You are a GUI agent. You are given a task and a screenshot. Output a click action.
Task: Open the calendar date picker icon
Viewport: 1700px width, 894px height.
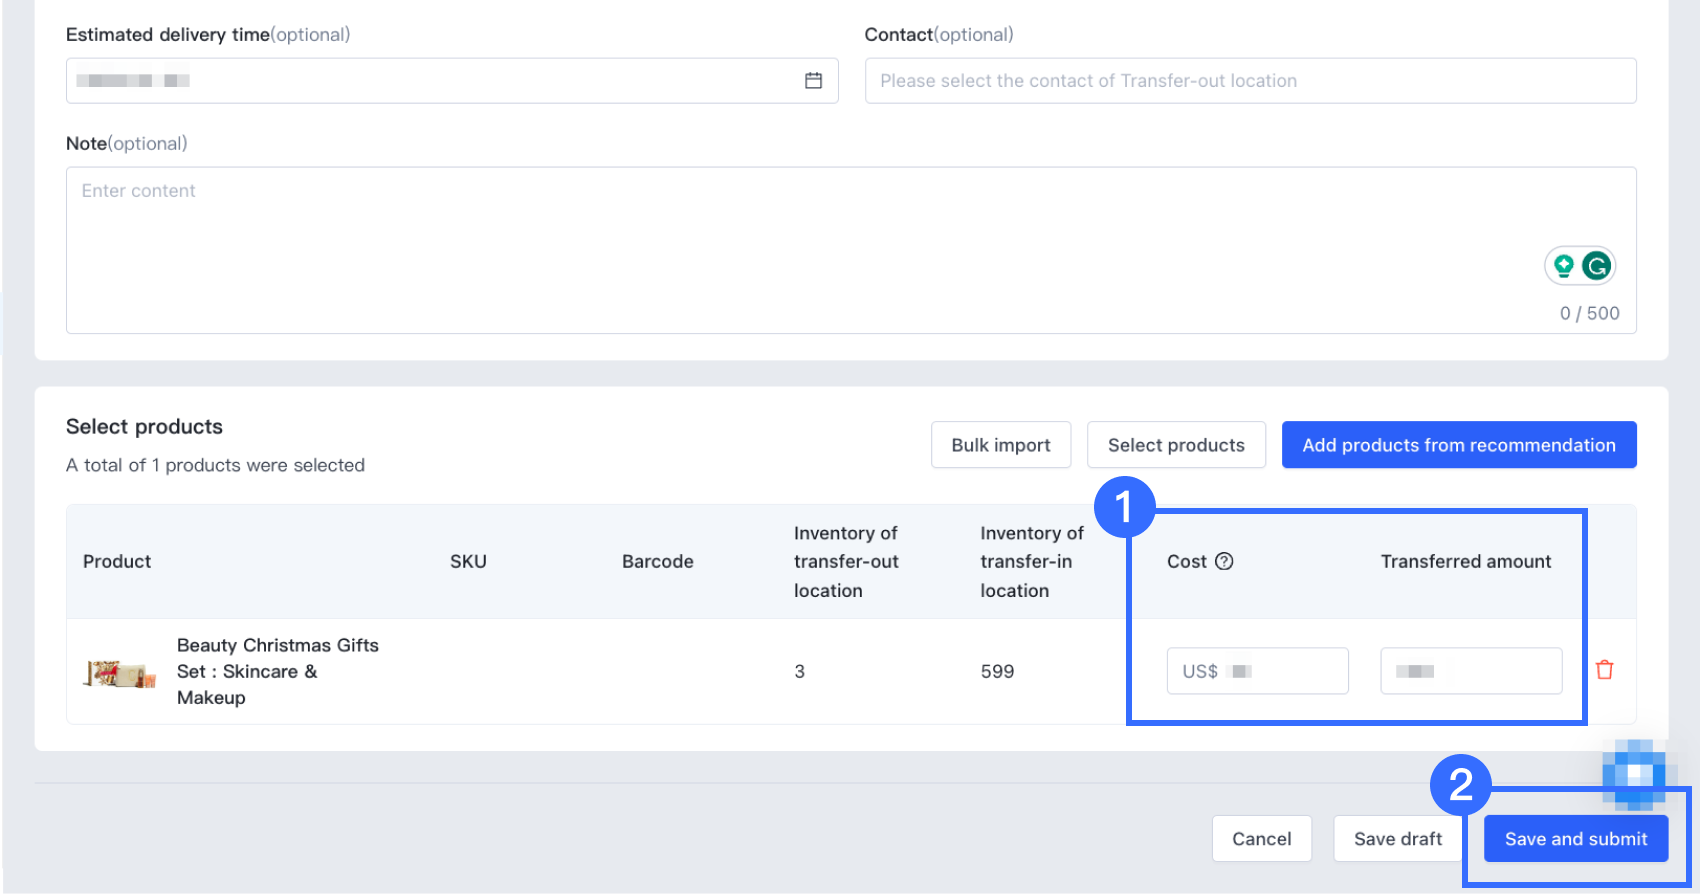[813, 81]
